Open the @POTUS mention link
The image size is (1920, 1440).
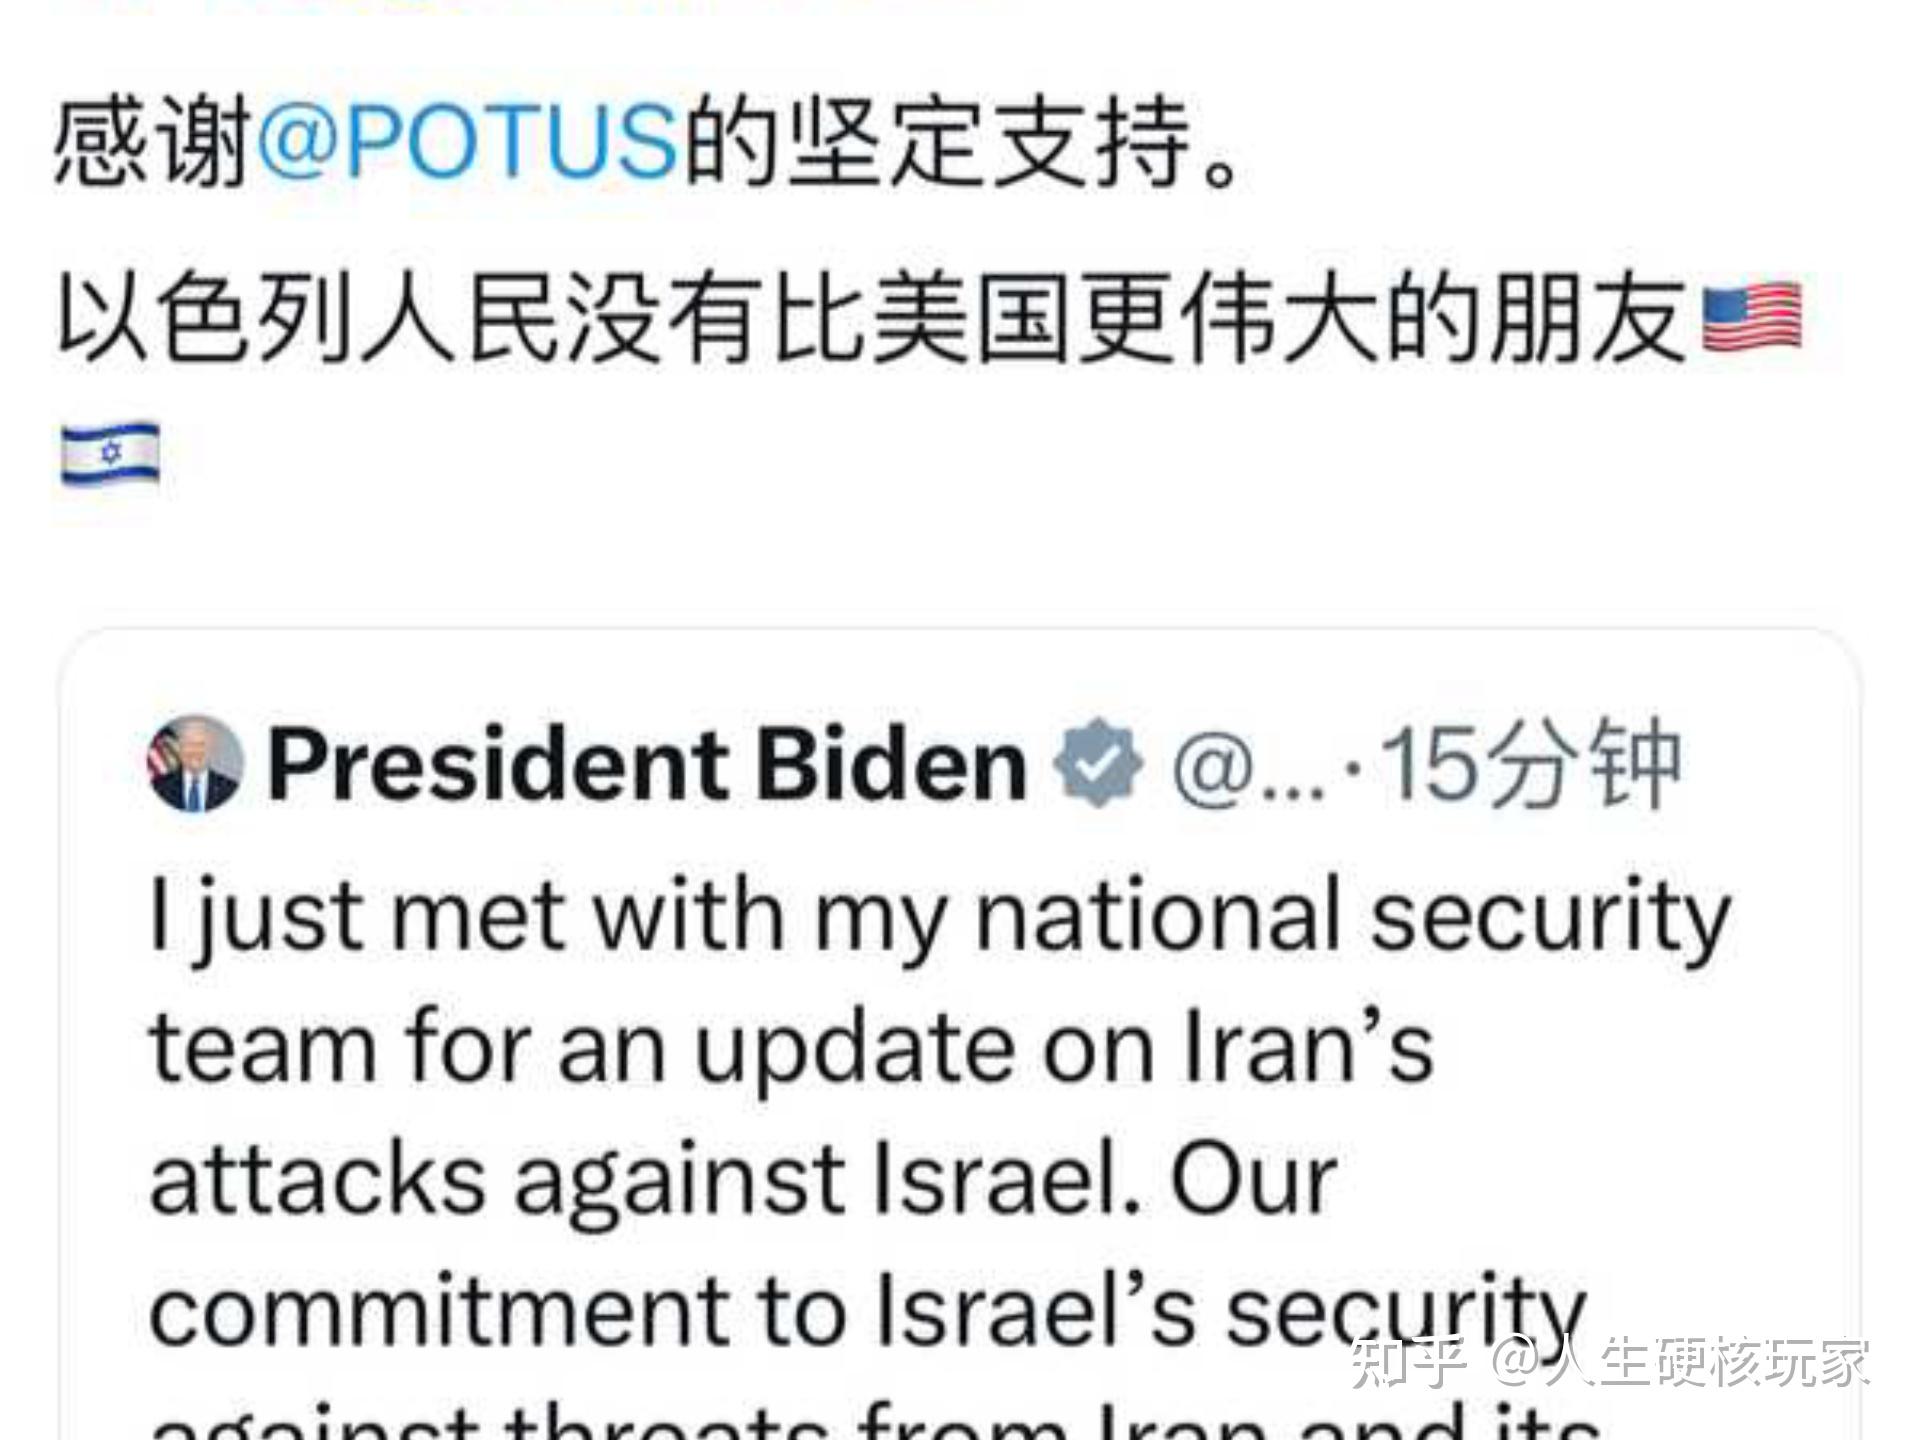click(468, 141)
